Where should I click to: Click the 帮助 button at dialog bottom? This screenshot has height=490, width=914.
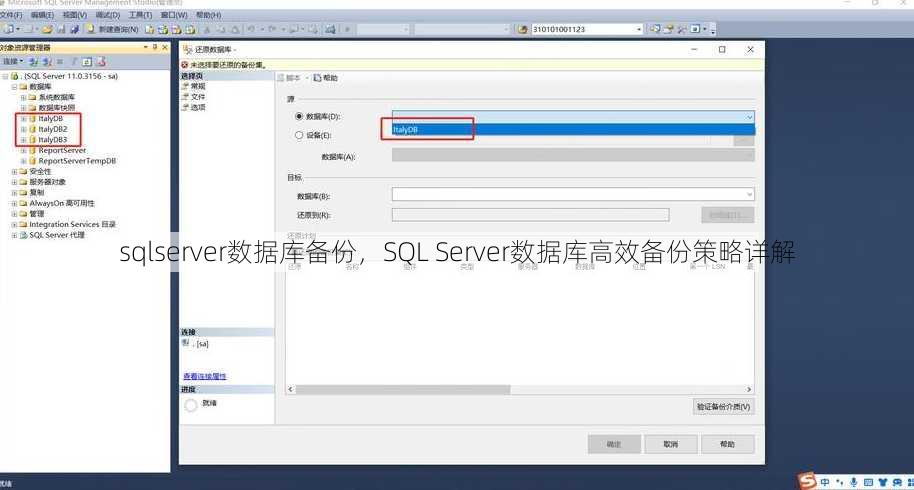[x=727, y=444]
